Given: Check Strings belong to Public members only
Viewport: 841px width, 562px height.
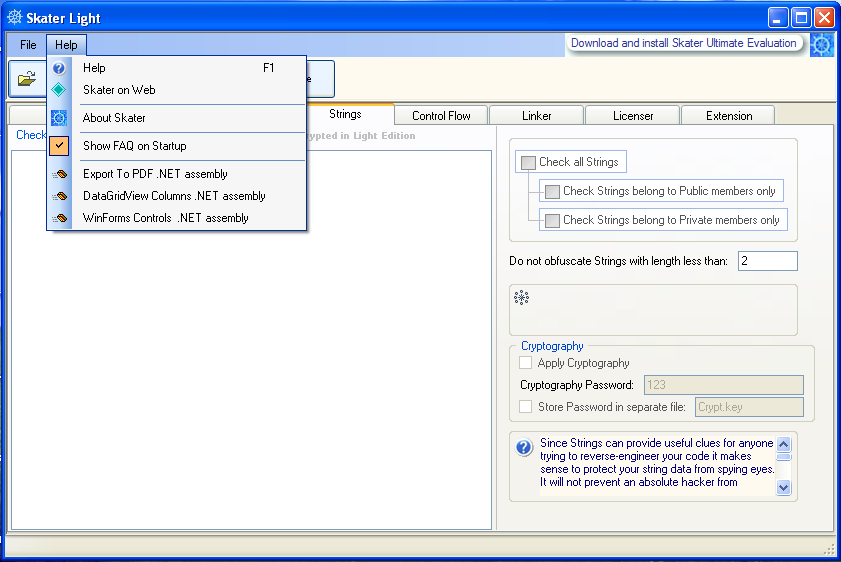Looking at the screenshot, I should click(x=552, y=191).
